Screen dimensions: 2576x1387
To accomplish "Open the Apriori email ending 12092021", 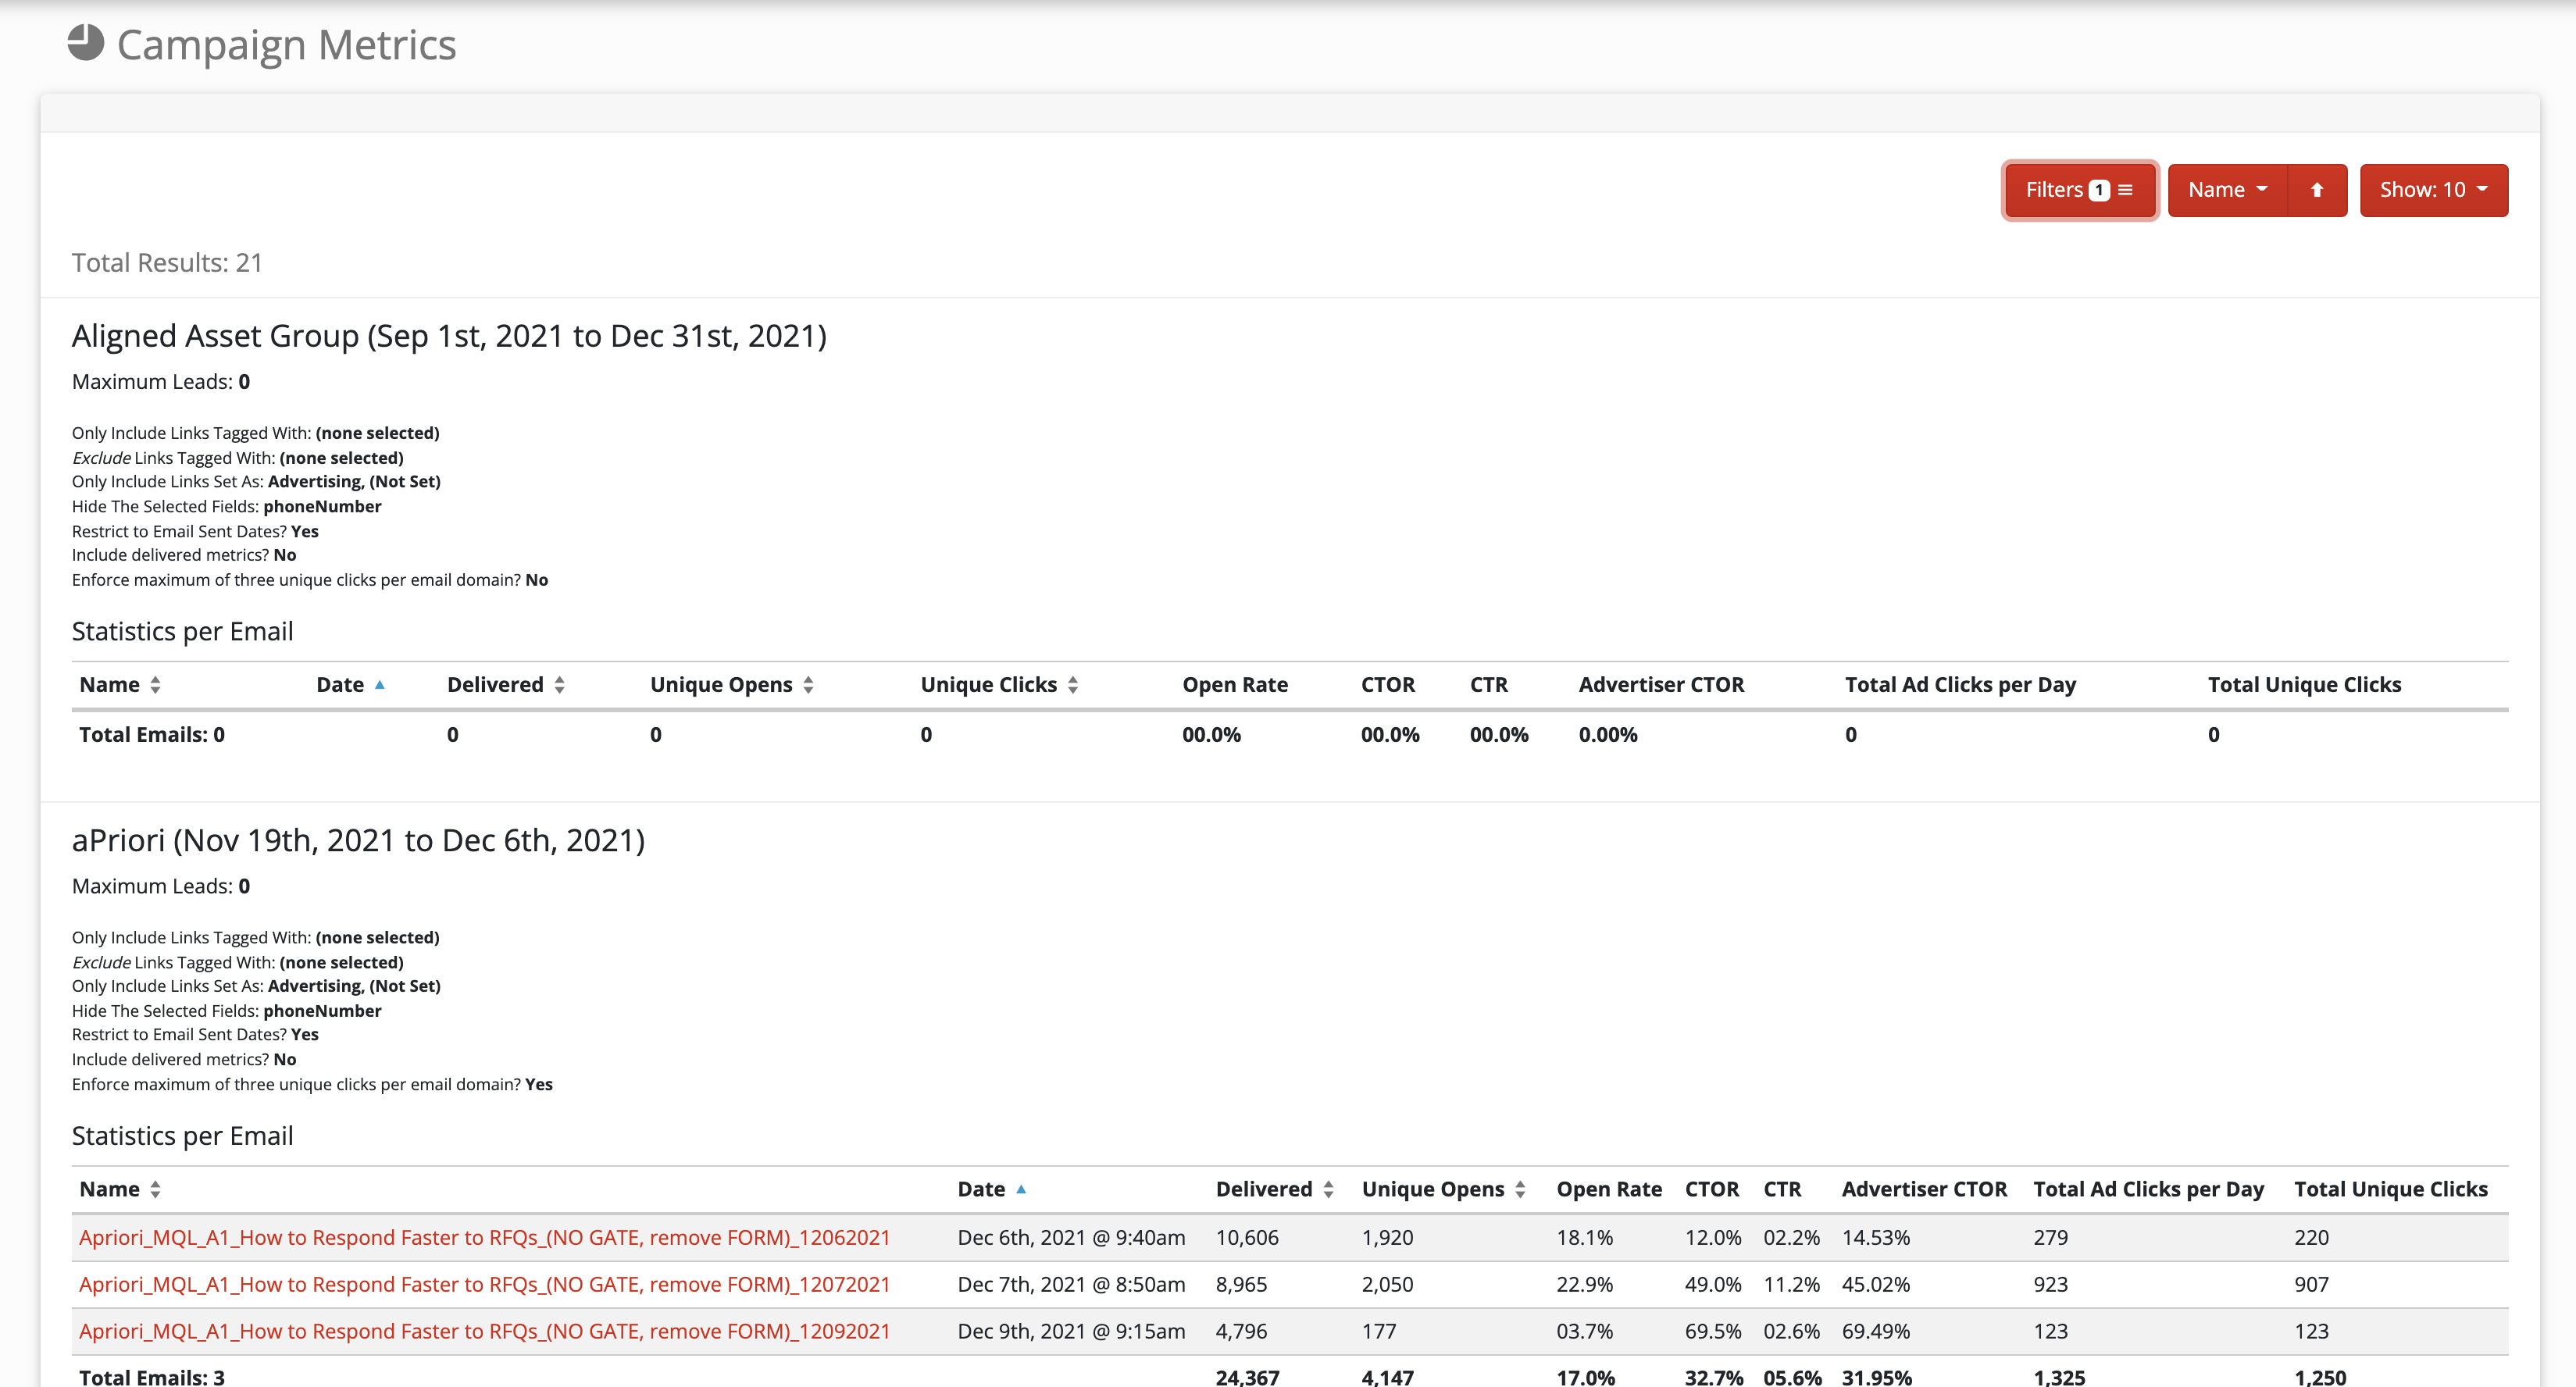I will coord(484,1331).
